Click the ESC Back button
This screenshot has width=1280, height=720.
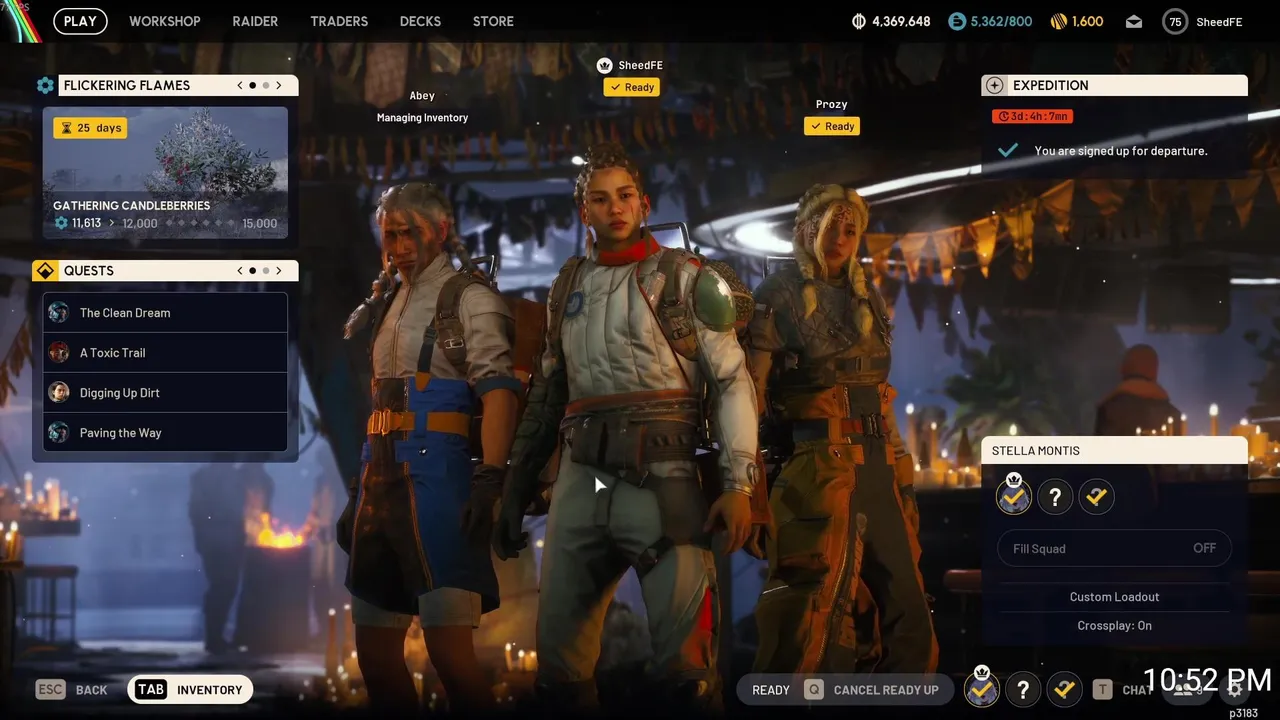pyautogui.click(x=72, y=690)
